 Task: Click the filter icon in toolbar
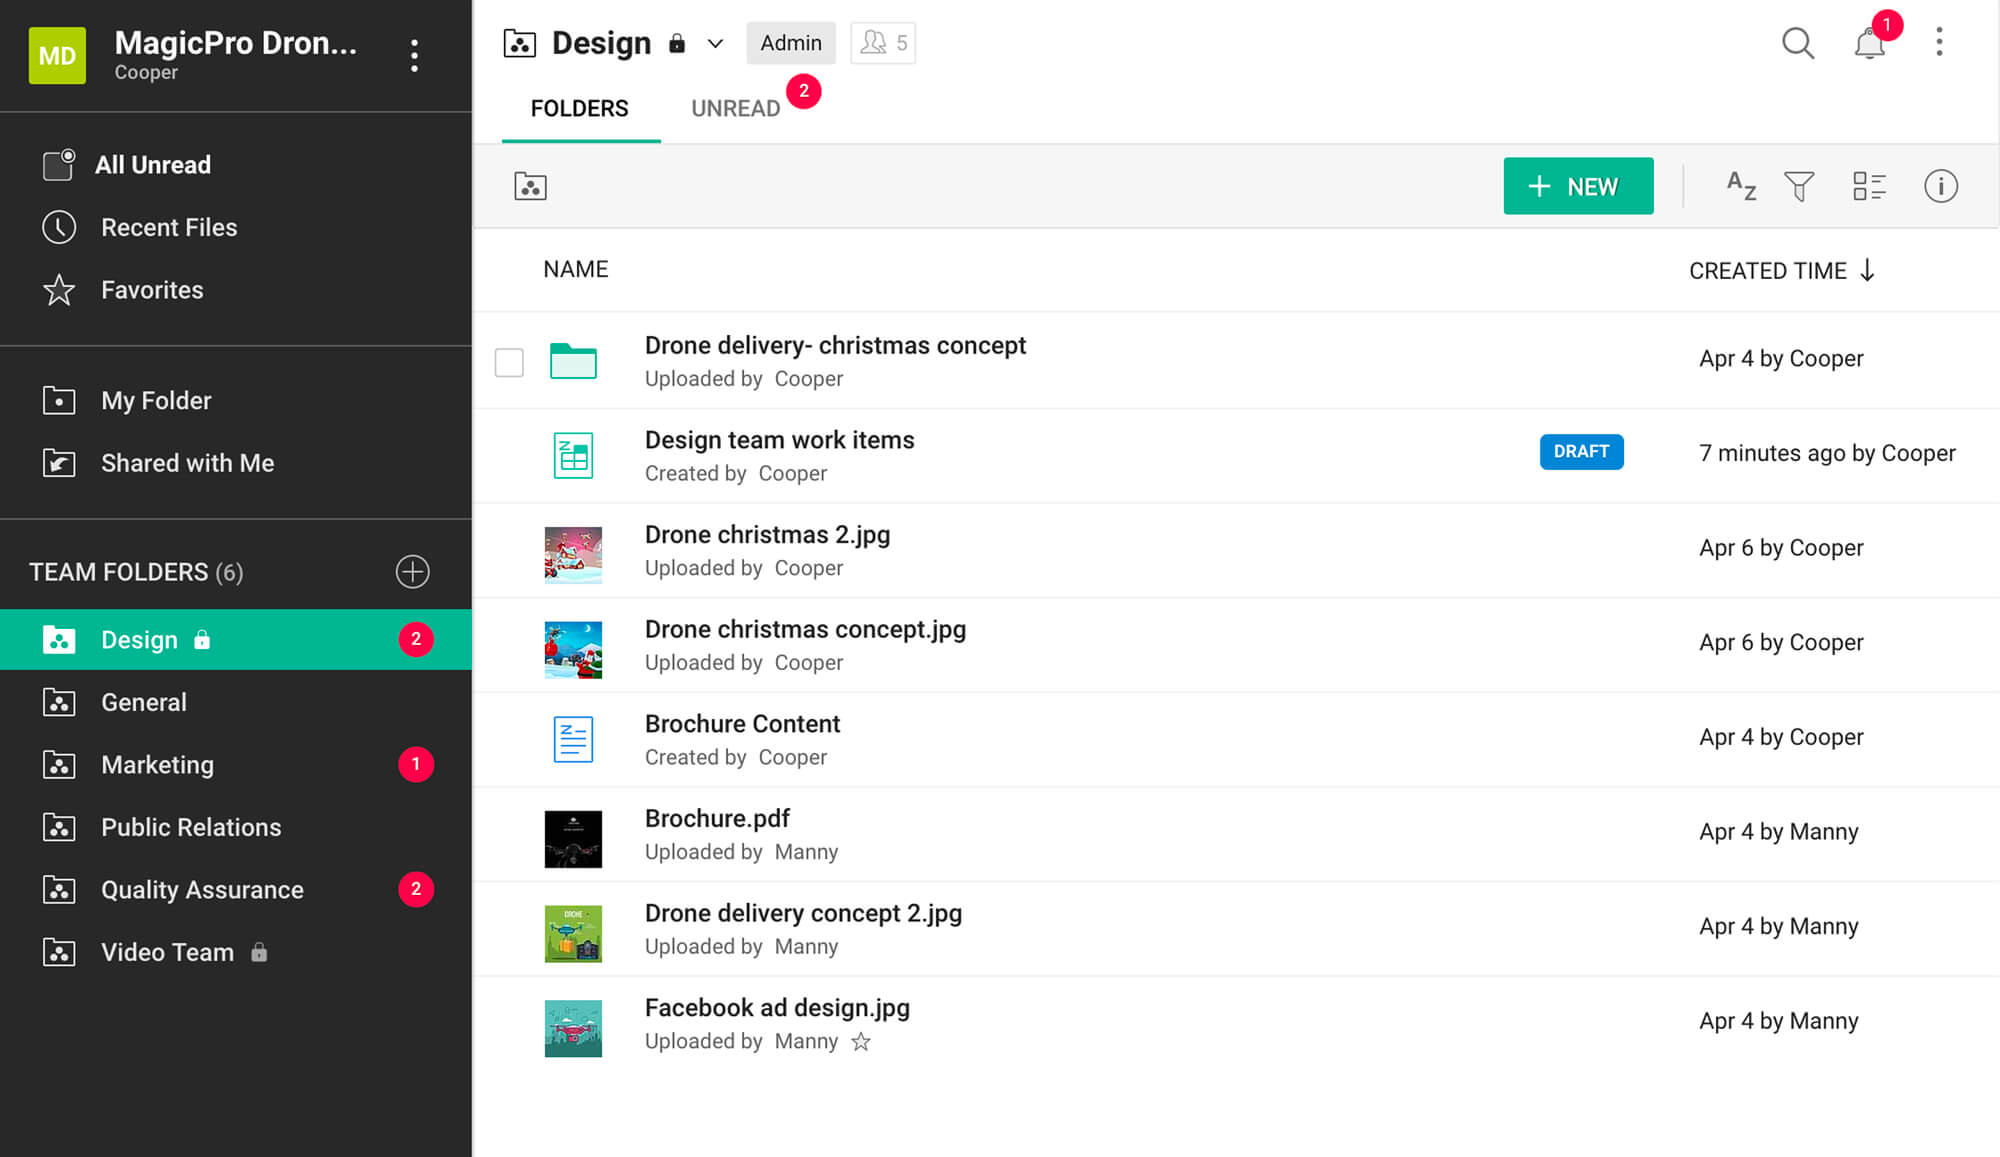(1800, 186)
